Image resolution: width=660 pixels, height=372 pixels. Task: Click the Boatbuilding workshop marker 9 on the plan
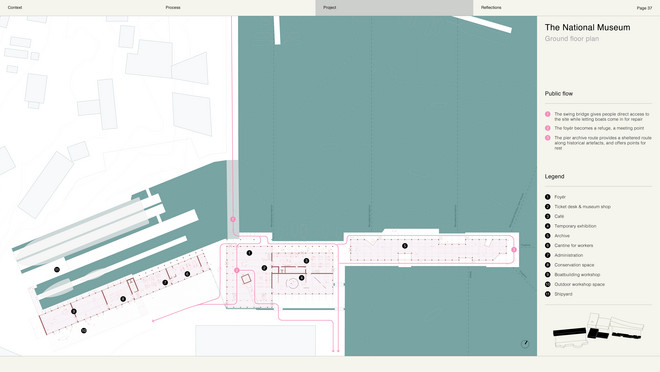pos(74,311)
